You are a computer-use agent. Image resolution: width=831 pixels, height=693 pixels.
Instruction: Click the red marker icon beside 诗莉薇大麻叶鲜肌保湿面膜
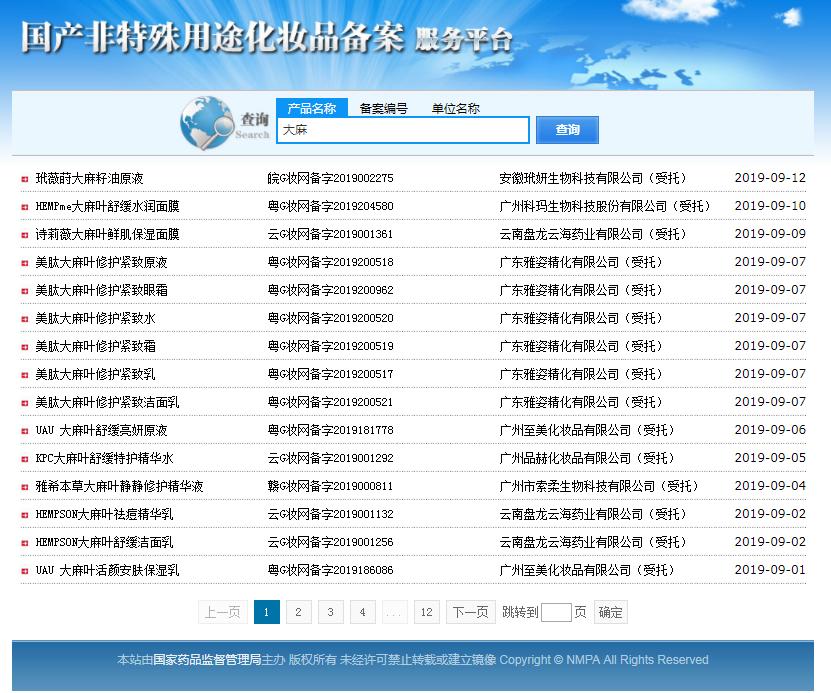coord(24,234)
